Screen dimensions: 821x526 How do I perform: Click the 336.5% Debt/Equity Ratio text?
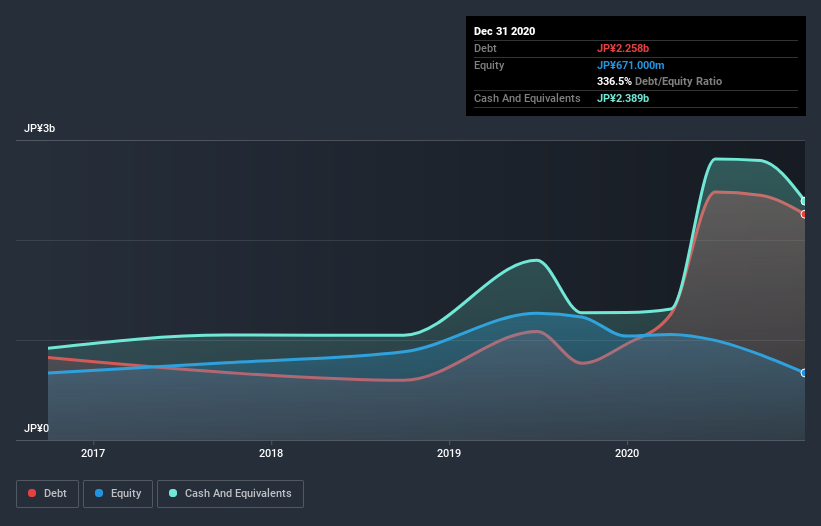coord(659,81)
